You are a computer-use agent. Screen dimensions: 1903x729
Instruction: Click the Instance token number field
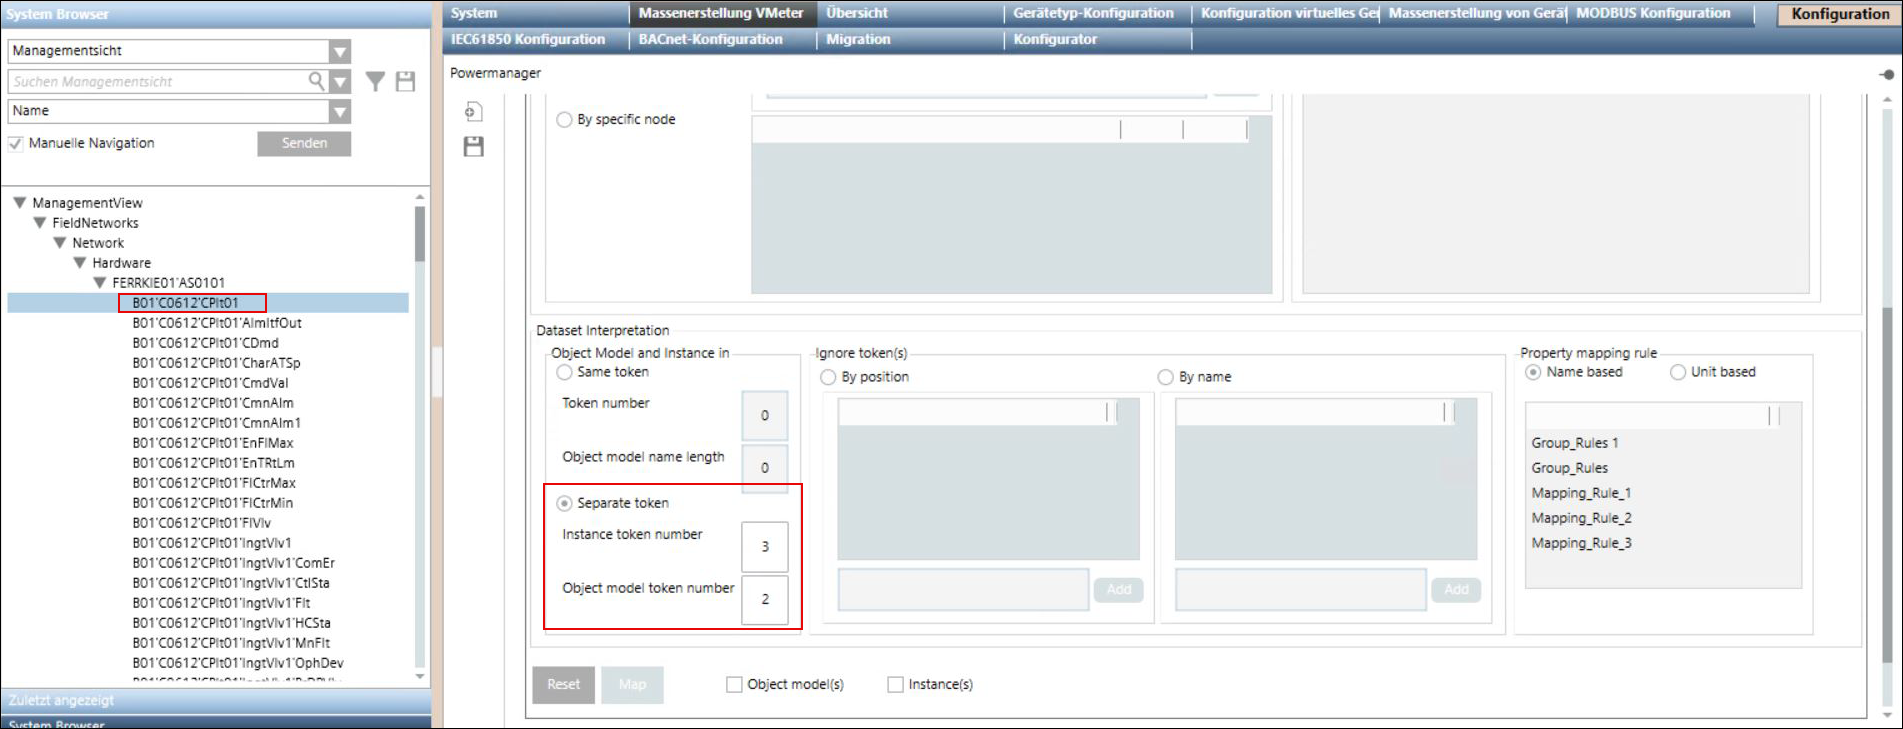764,547
